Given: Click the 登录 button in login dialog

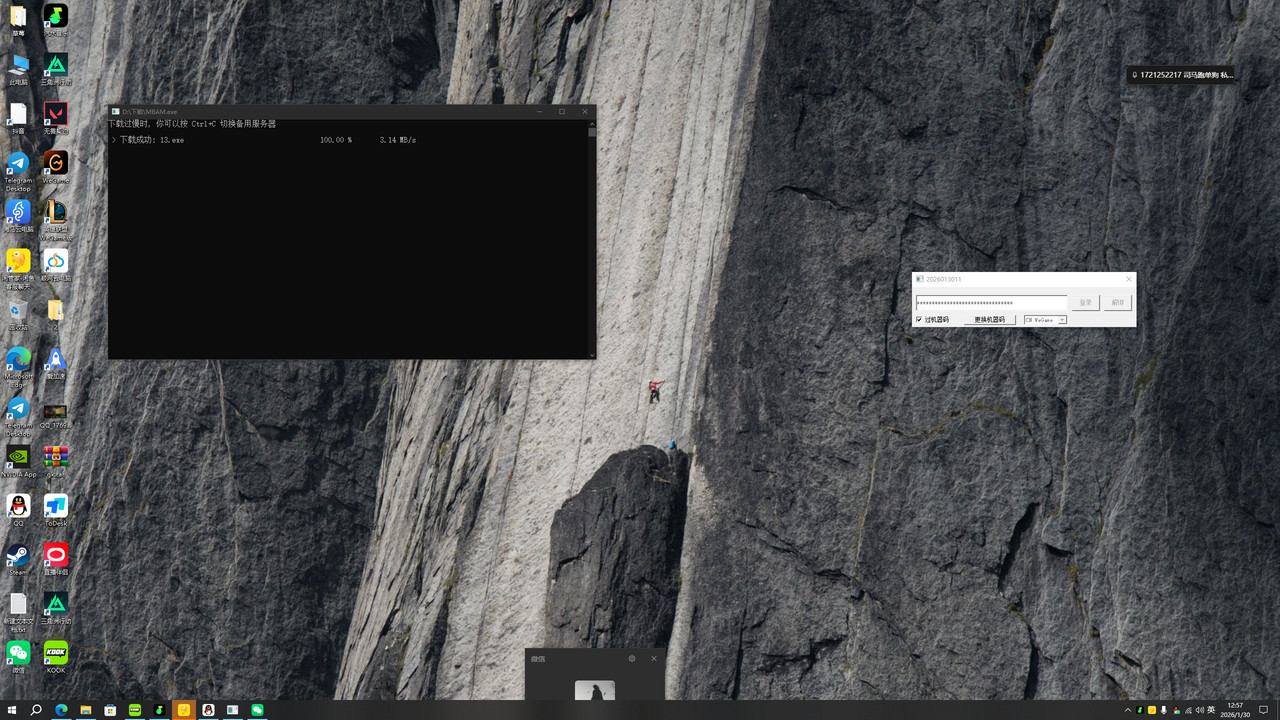Looking at the screenshot, I should (1086, 302).
